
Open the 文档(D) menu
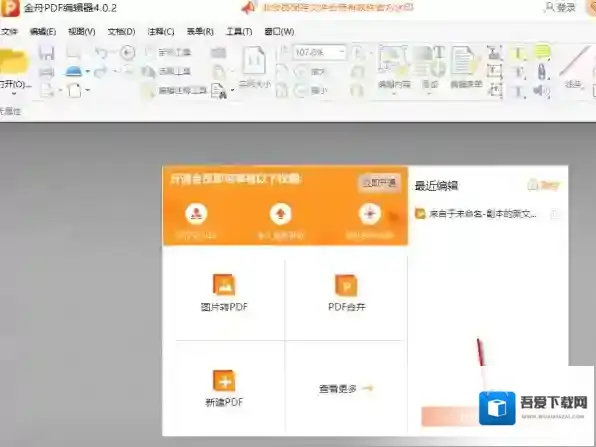coord(121,32)
